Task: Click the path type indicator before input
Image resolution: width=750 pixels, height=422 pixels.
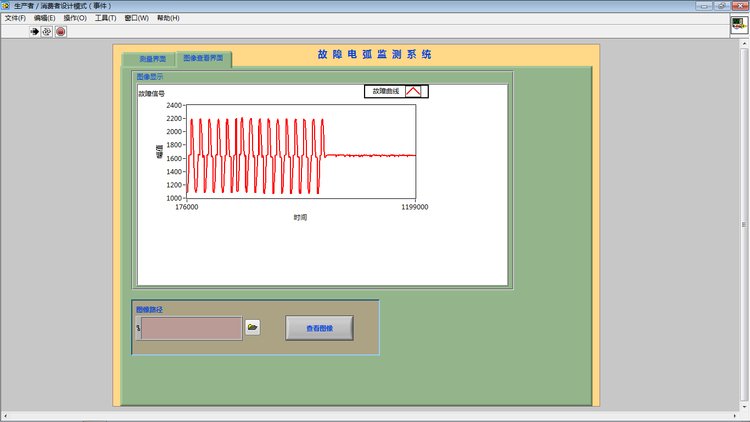Action: click(137, 328)
